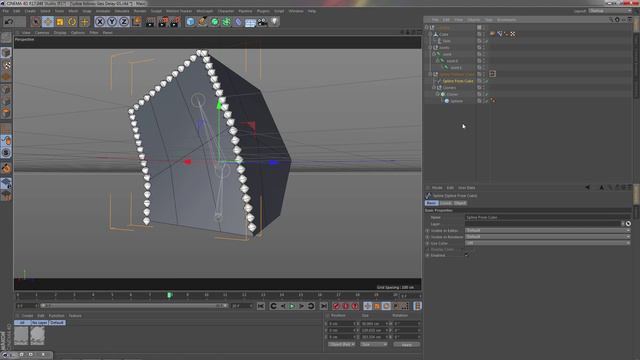Toggle the Enabled checkbox in attributes
The height and width of the screenshot is (360, 640).
(467, 256)
